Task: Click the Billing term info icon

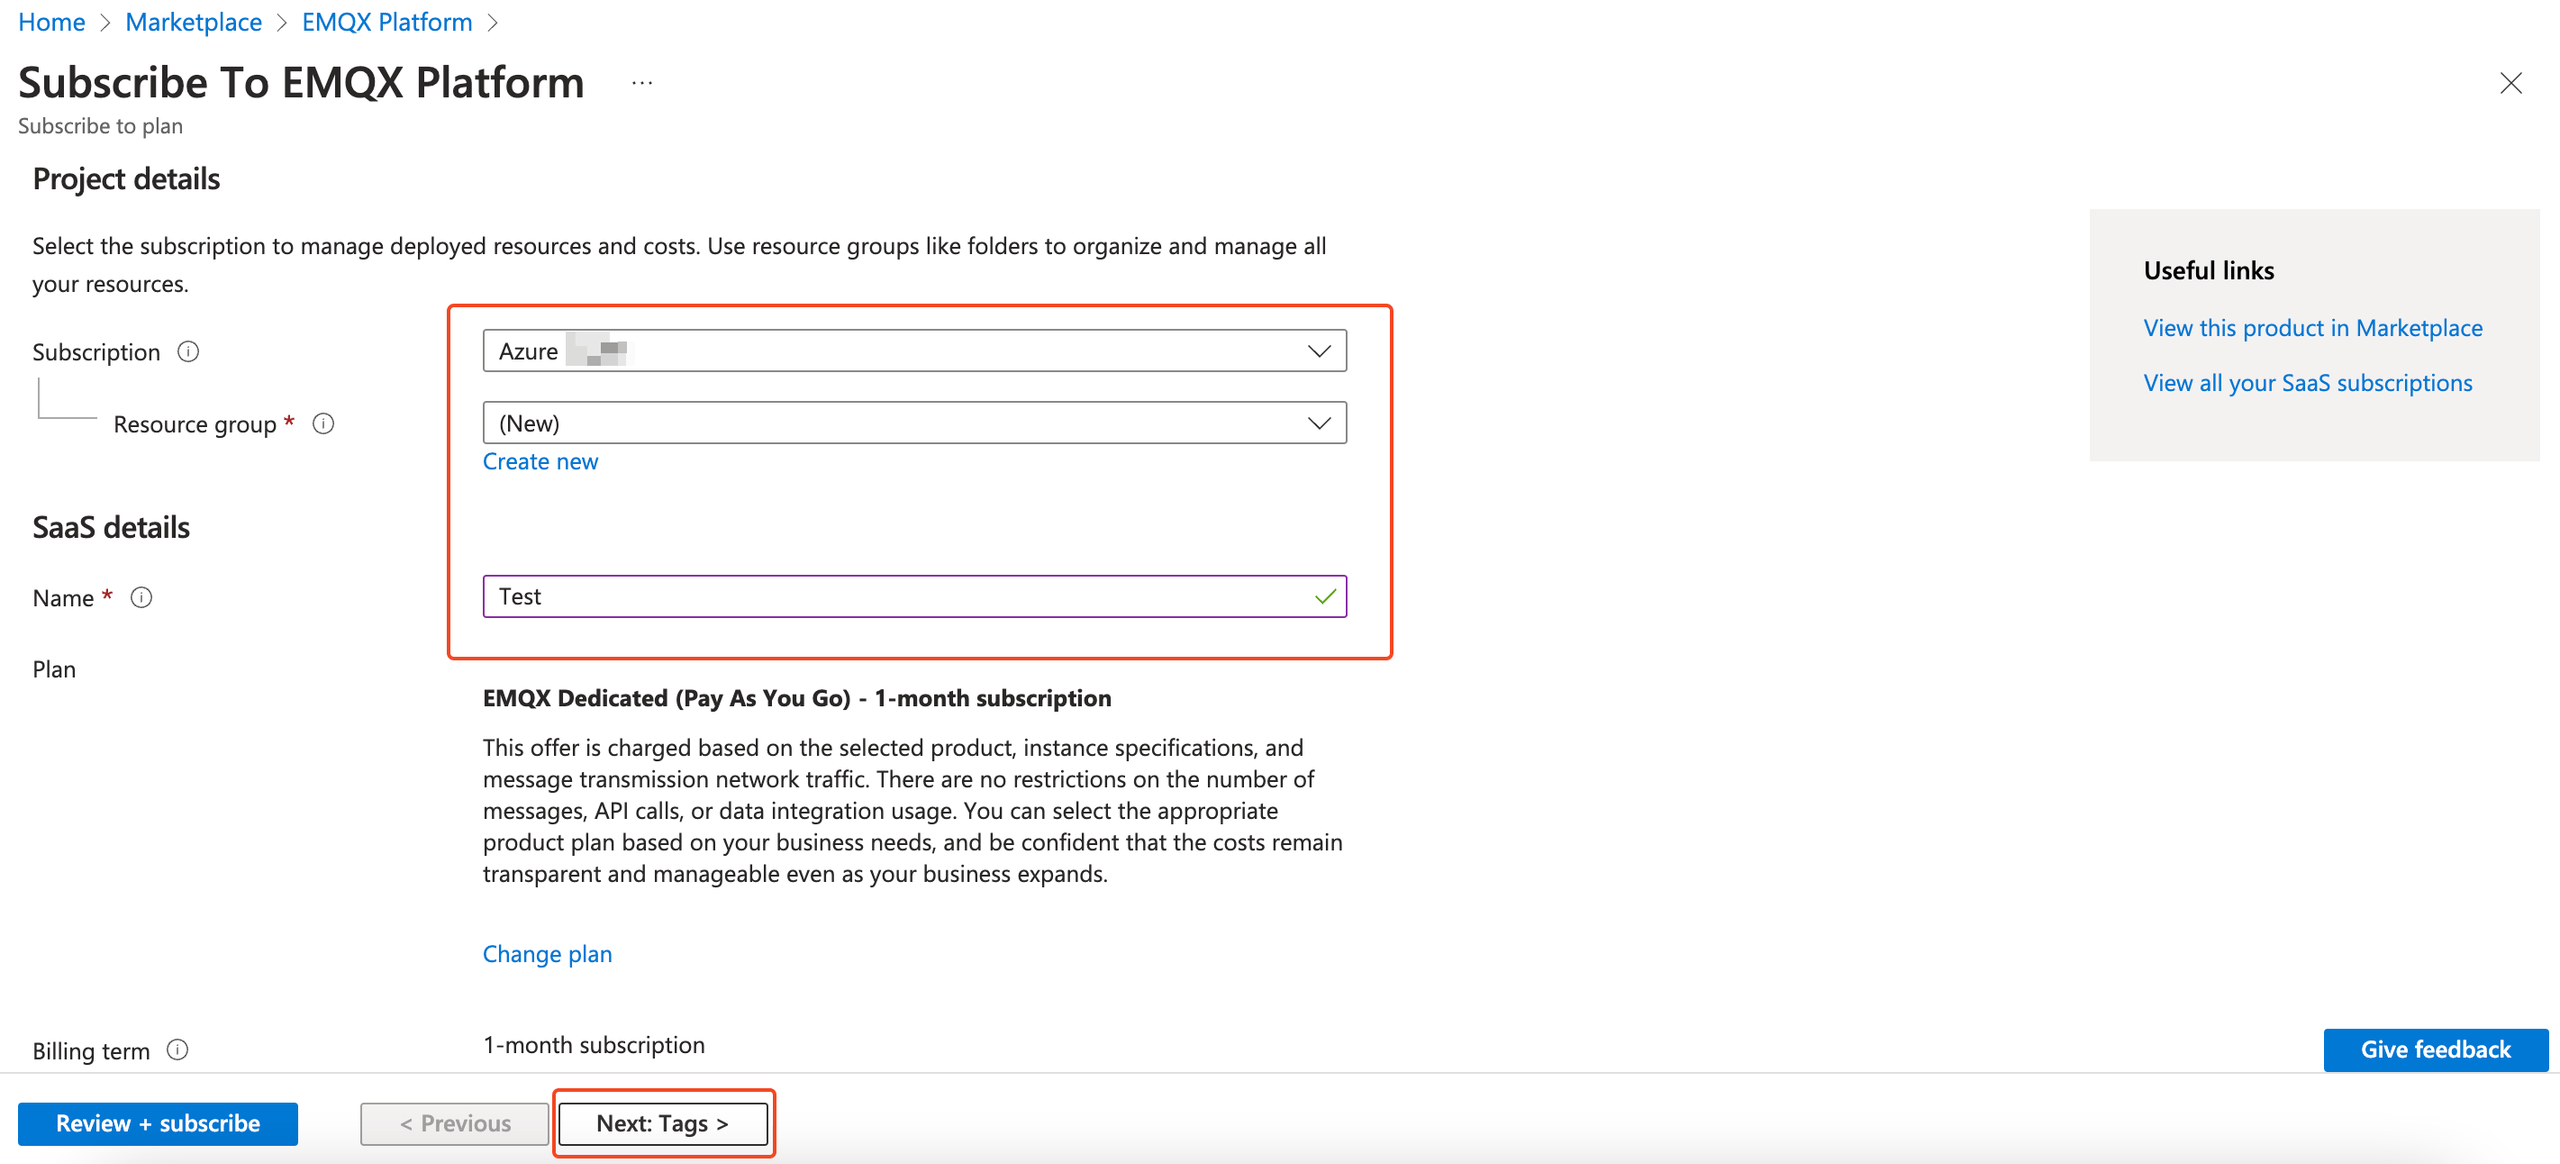Action: point(177,1050)
